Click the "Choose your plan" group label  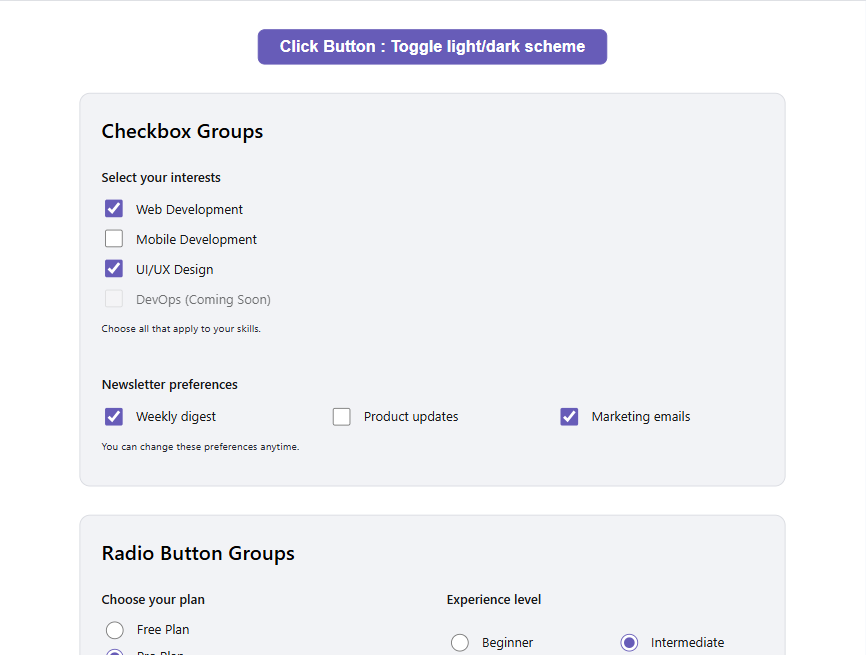pos(153,600)
